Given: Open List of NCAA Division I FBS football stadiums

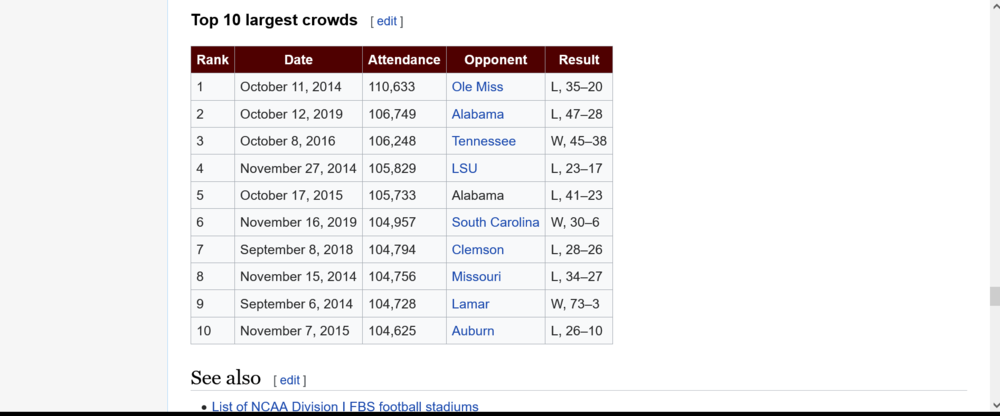Looking at the screenshot, I should click(x=345, y=407).
